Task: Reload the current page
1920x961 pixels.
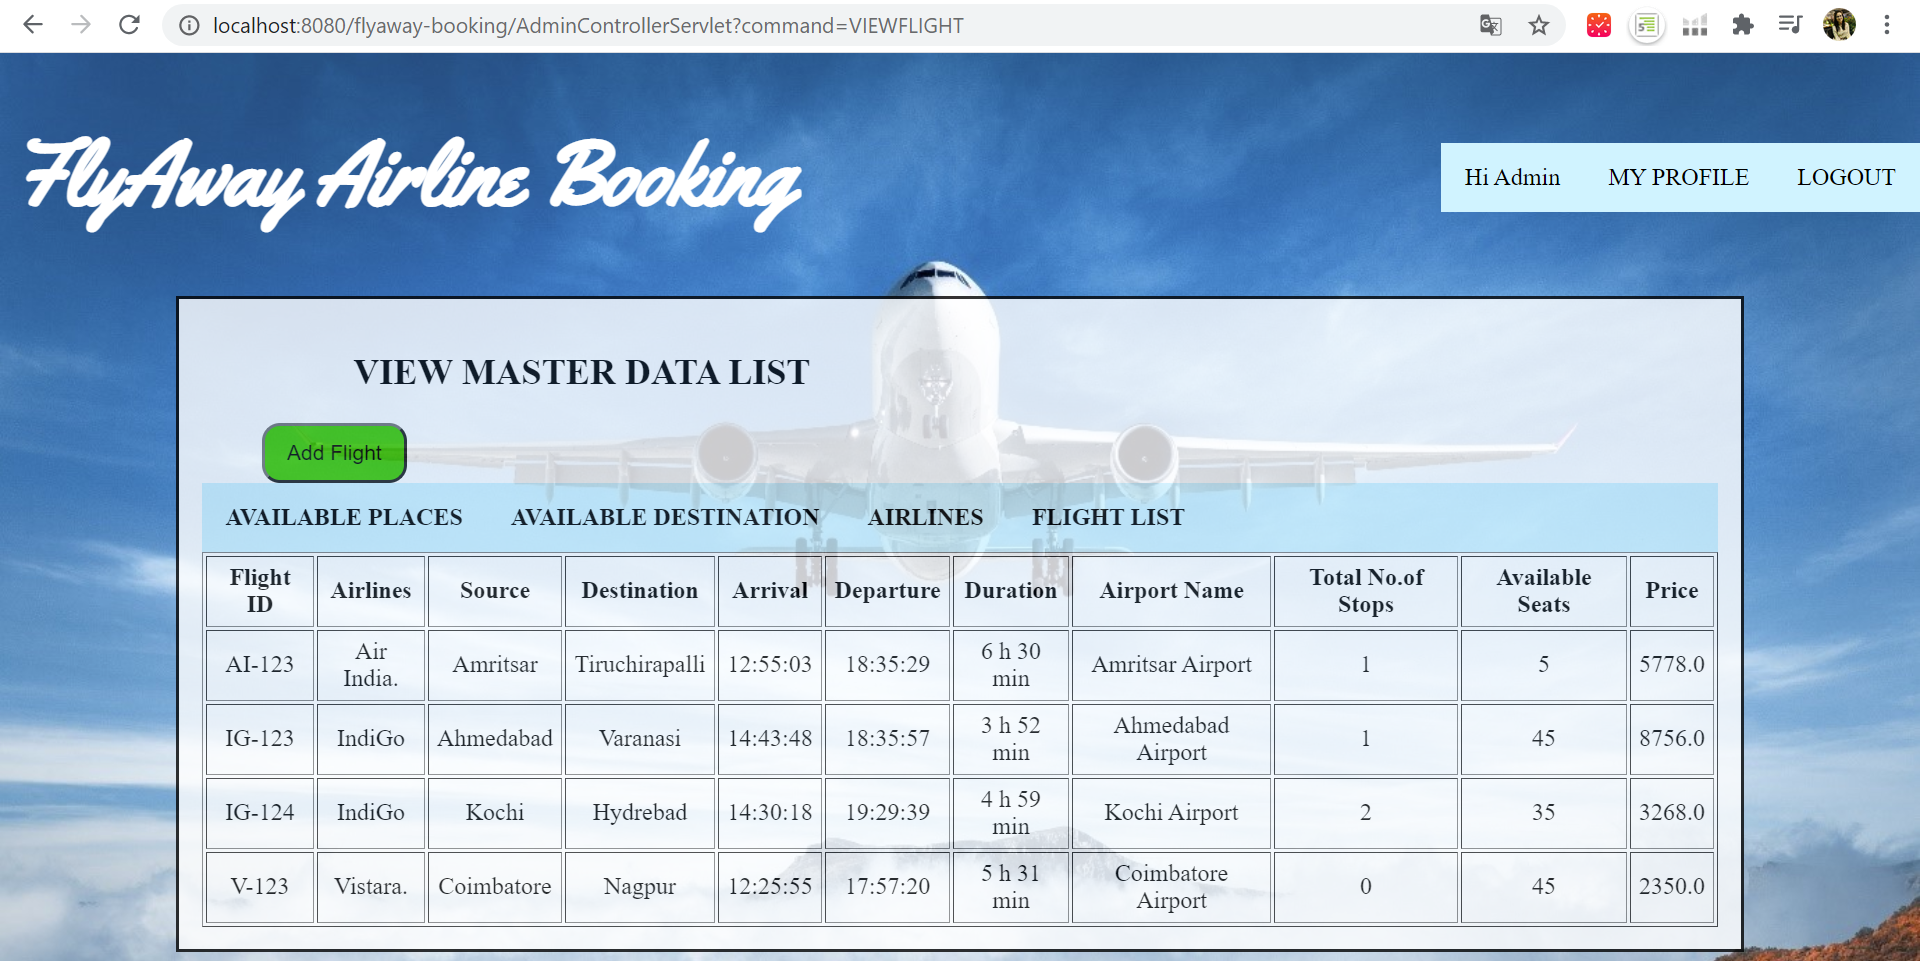Action: coord(129,25)
